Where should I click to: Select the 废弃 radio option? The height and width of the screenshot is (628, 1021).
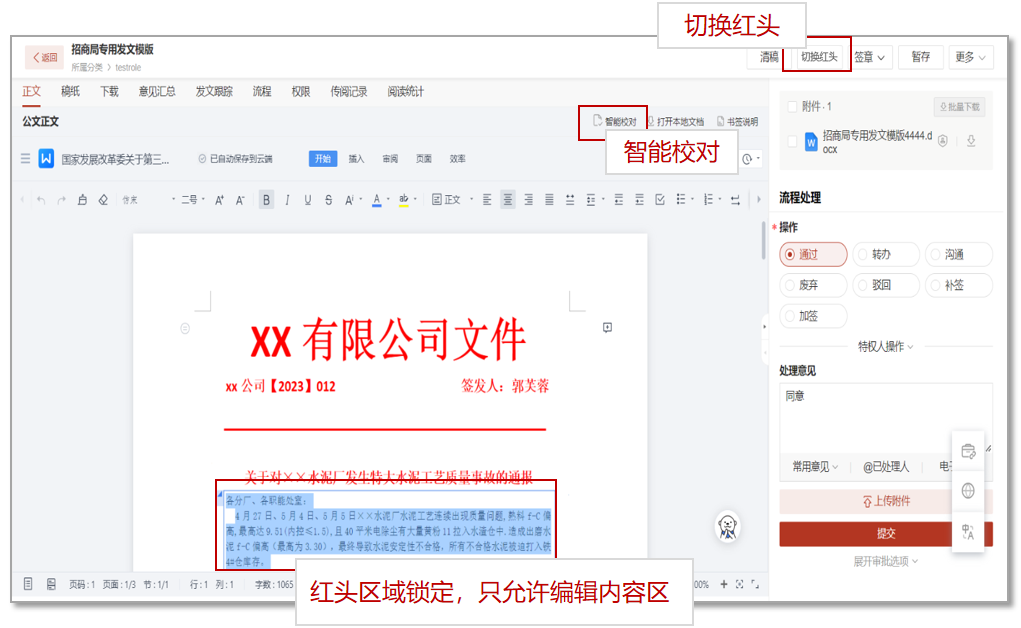(x=813, y=285)
